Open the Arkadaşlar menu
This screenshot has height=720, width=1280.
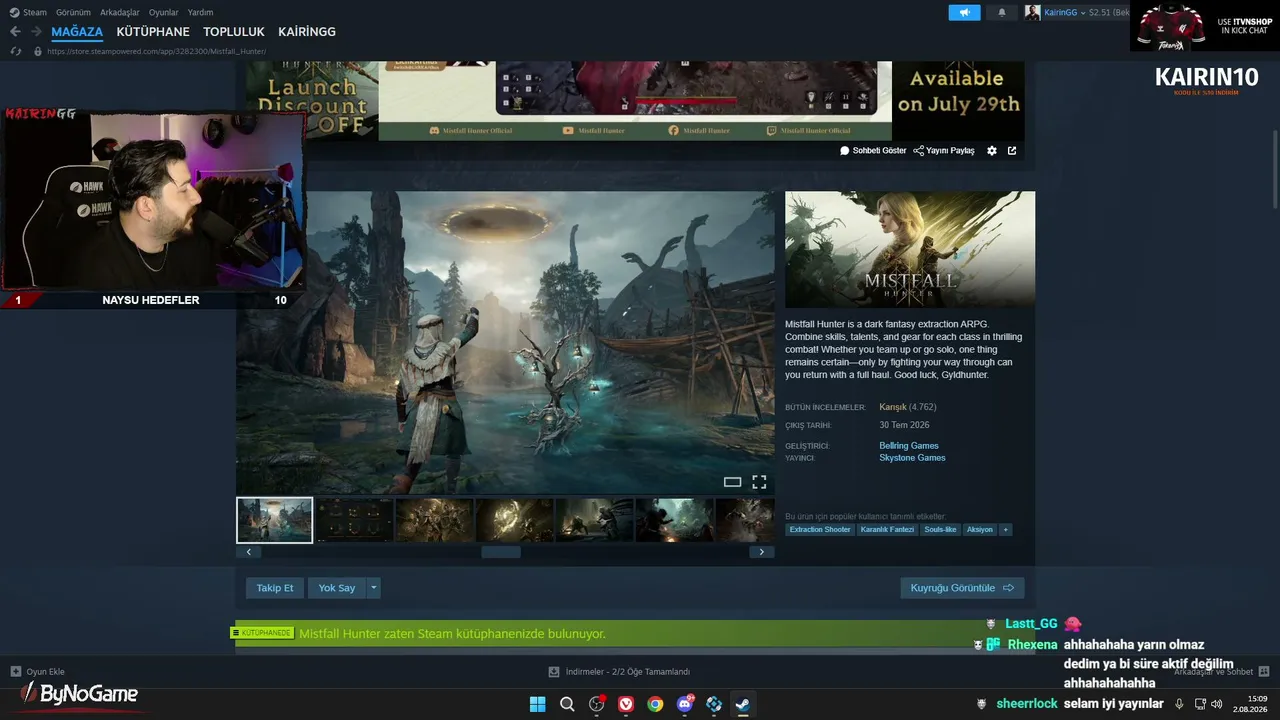tap(120, 12)
